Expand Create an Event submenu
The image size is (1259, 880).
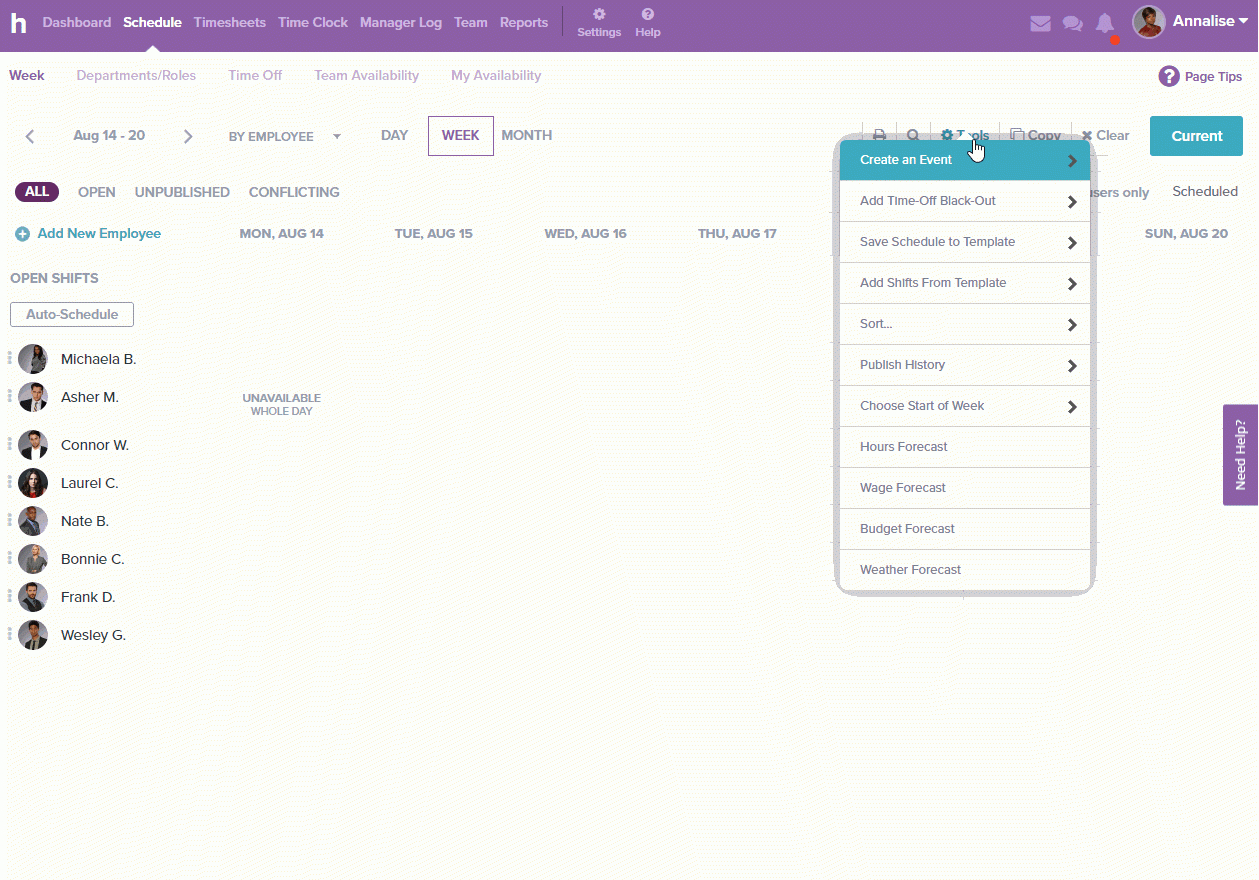(965, 160)
